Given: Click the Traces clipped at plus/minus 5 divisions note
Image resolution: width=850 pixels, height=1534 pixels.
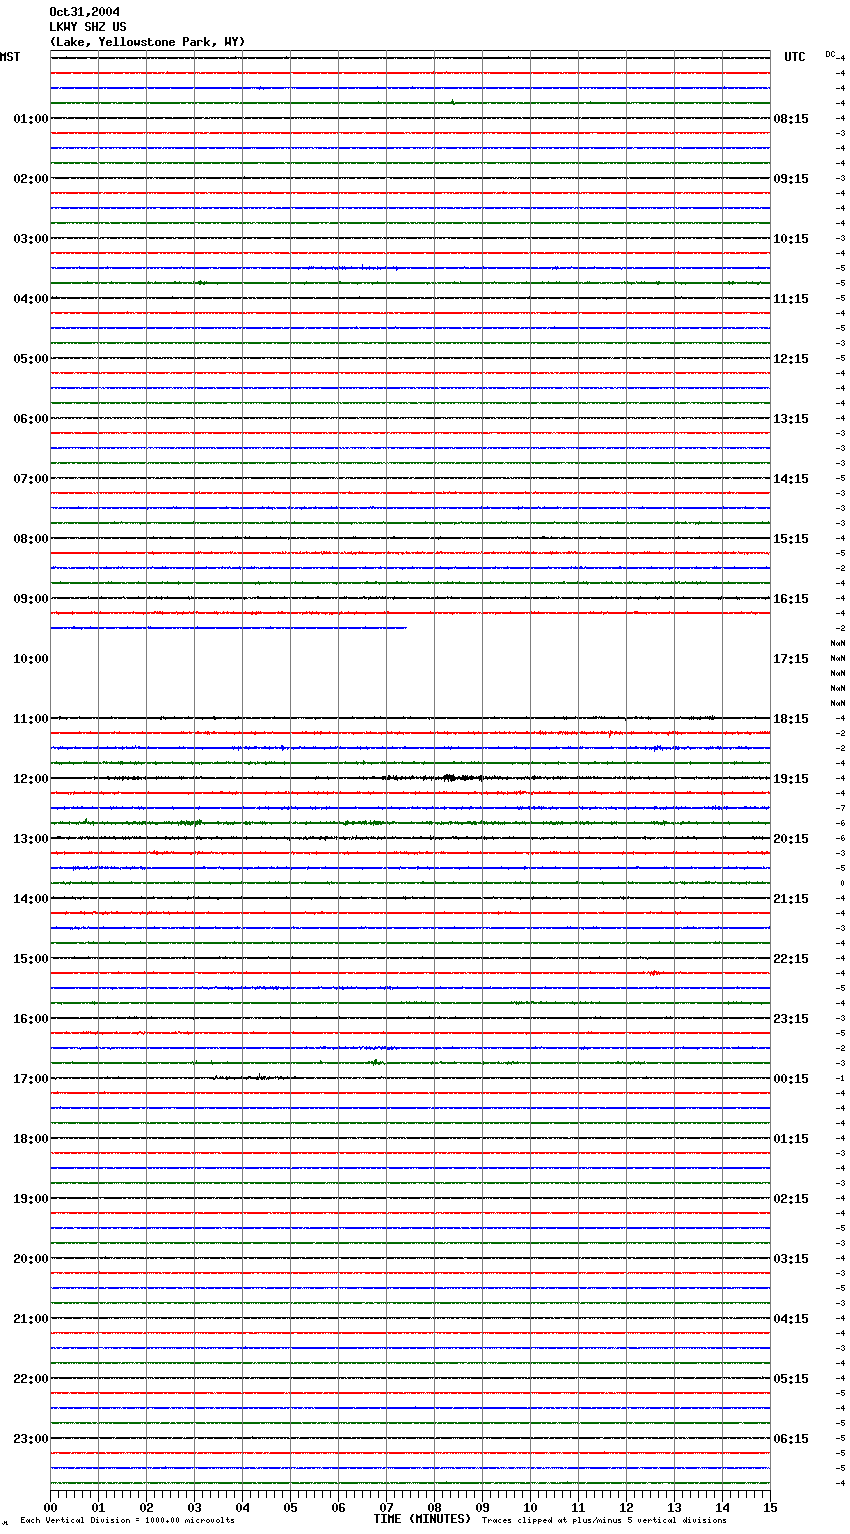Looking at the screenshot, I should [x=604, y=1521].
